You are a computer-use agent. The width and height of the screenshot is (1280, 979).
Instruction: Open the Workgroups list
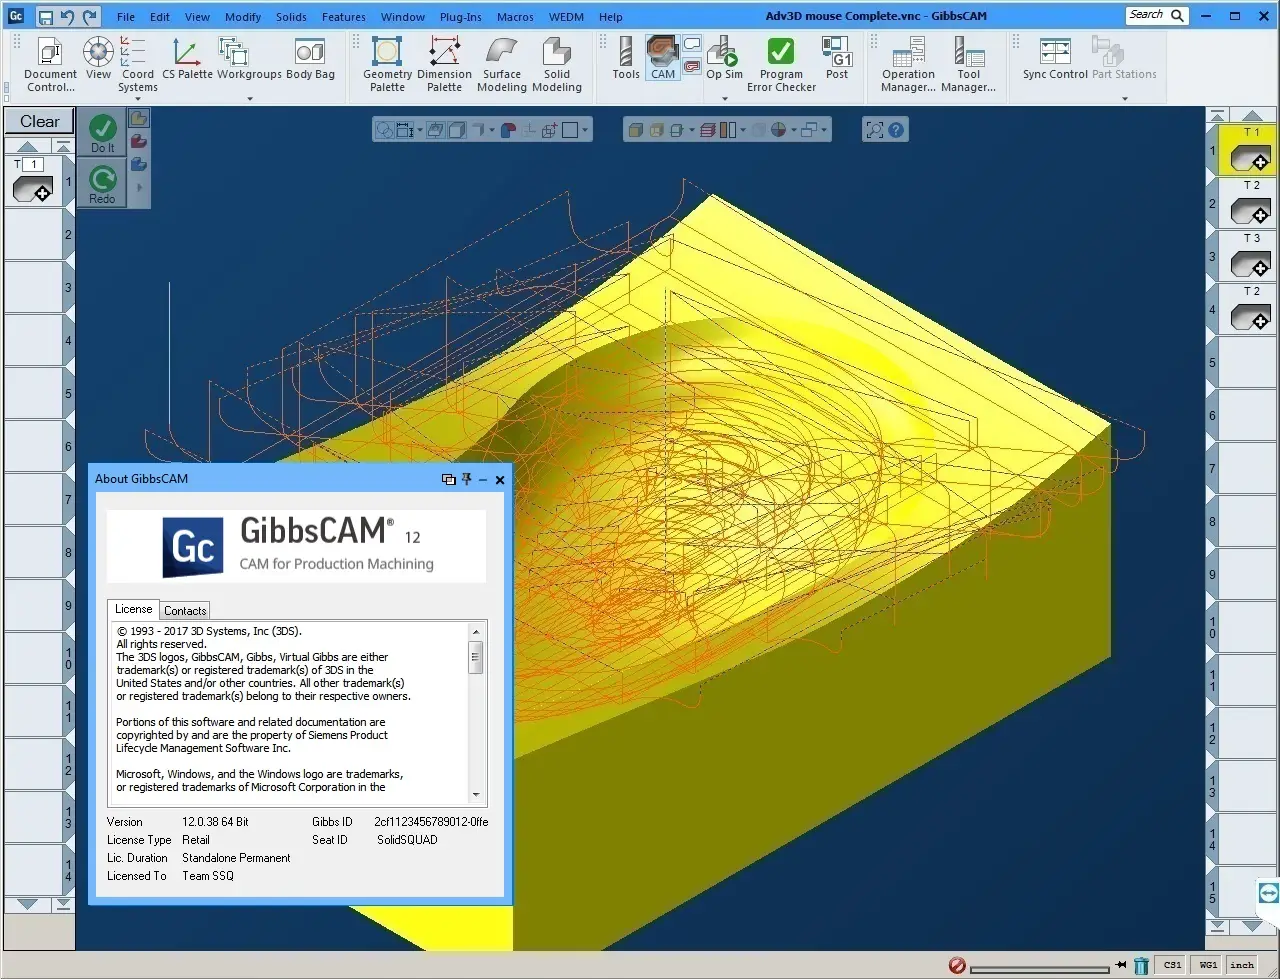pos(249,58)
